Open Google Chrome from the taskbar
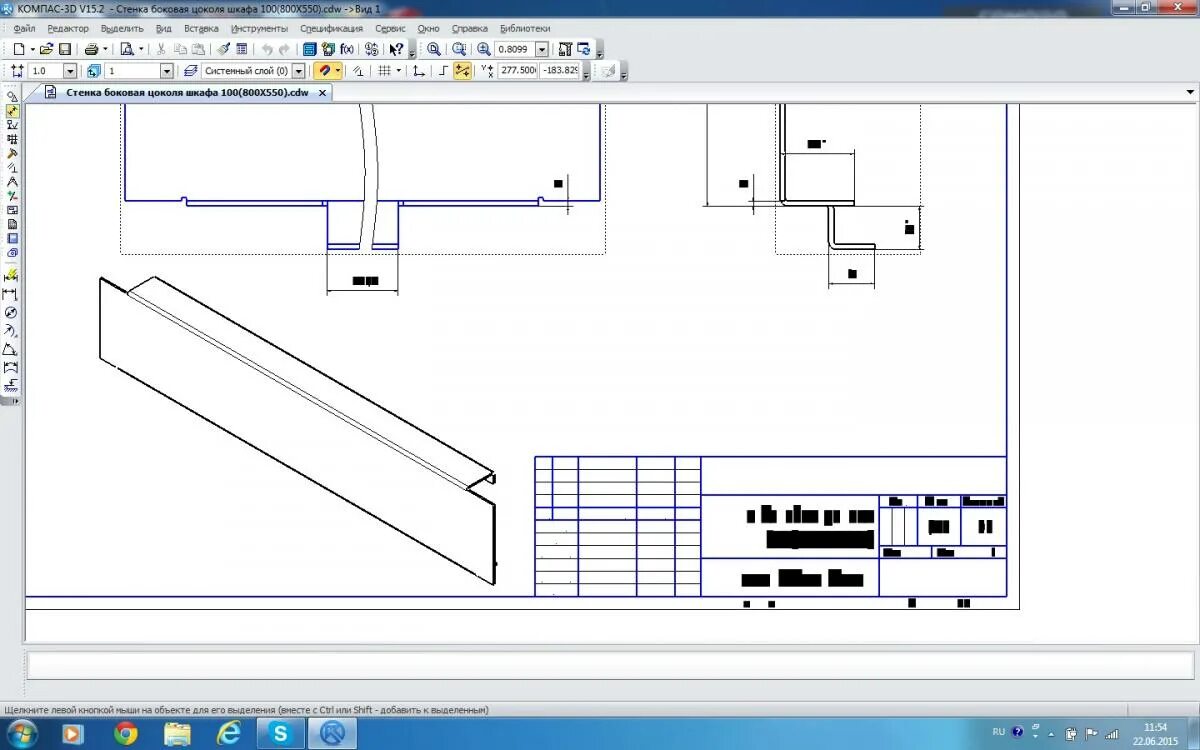1200x750 pixels. (125, 734)
